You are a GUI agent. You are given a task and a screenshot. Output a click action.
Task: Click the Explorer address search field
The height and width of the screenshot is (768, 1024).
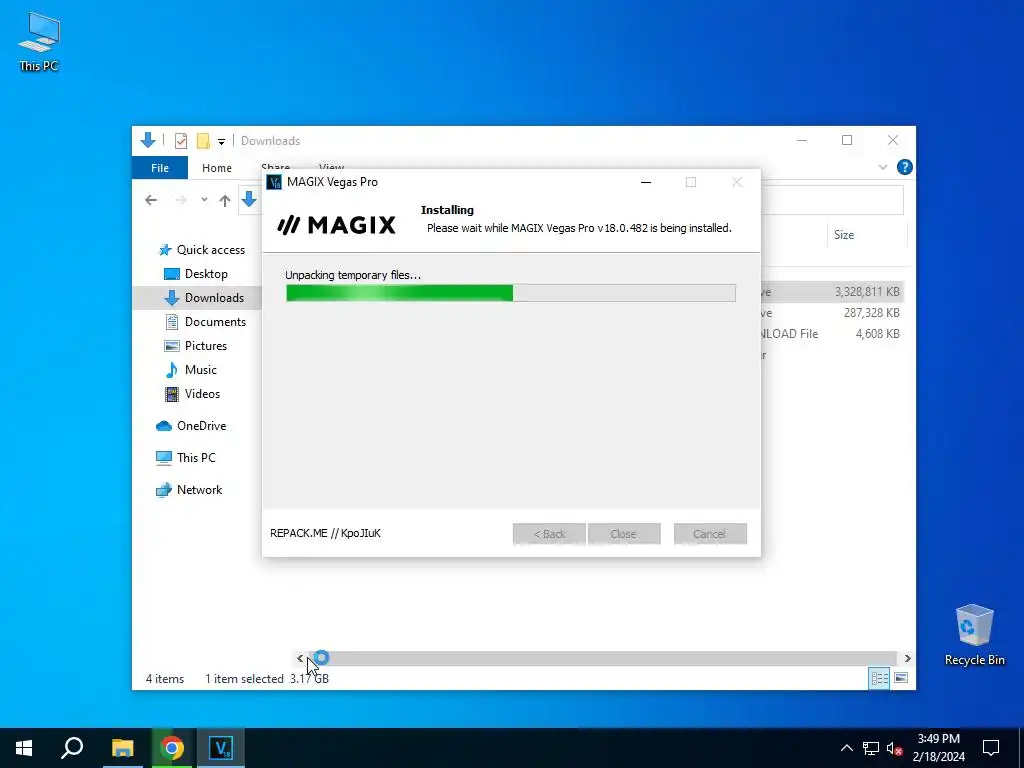(x=832, y=200)
